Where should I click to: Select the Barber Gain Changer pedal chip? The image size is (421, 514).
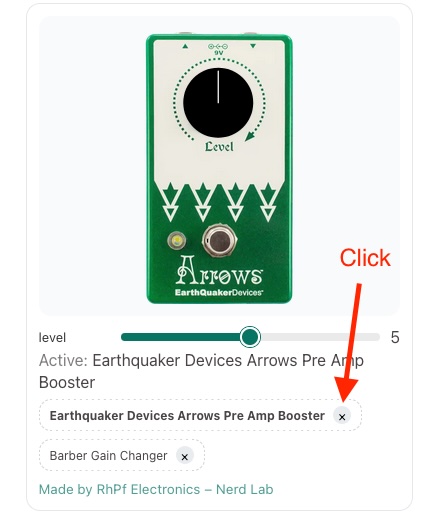[x=108, y=456]
